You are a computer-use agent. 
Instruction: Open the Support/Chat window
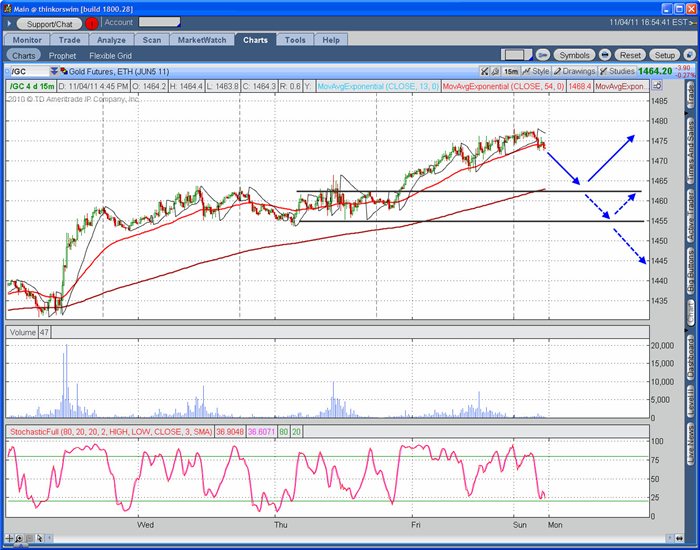[49, 24]
